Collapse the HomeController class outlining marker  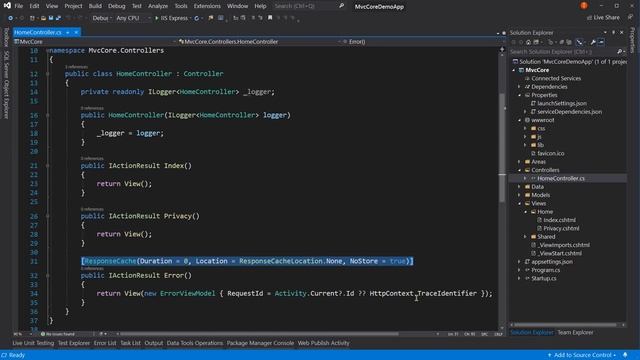click(x=48, y=74)
